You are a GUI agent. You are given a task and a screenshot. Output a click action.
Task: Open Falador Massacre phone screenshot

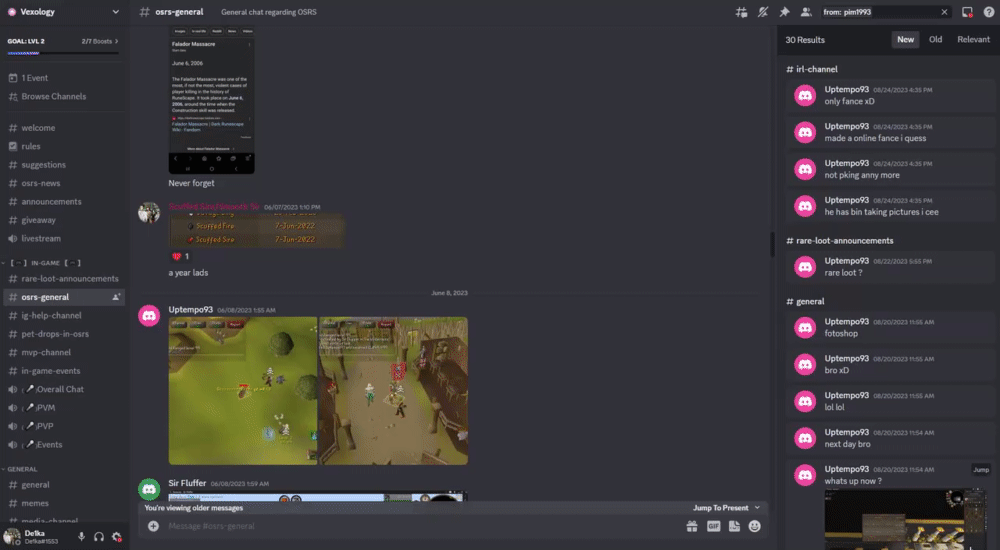click(x=211, y=100)
